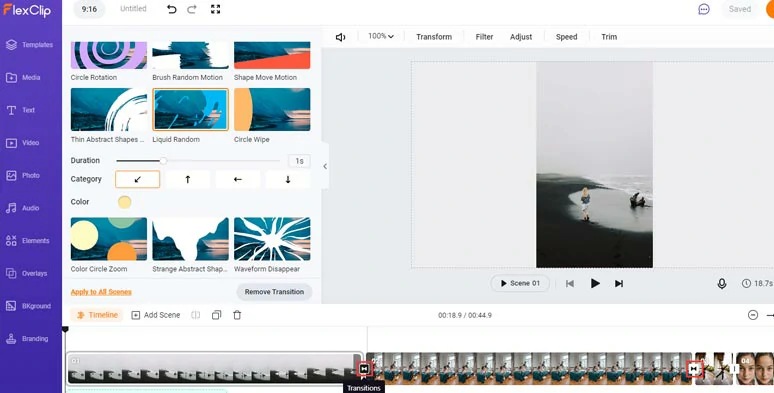
Task: Open the Branding sidebar section
Action: 27,339
